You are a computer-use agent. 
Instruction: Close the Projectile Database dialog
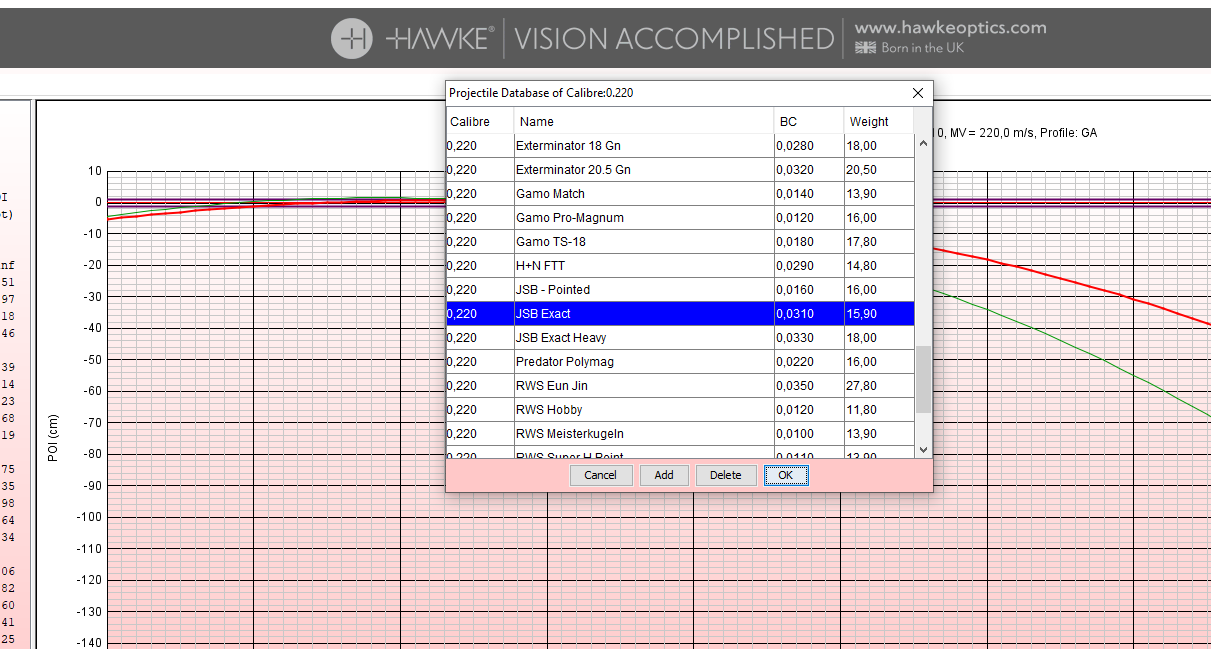(918, 93)
